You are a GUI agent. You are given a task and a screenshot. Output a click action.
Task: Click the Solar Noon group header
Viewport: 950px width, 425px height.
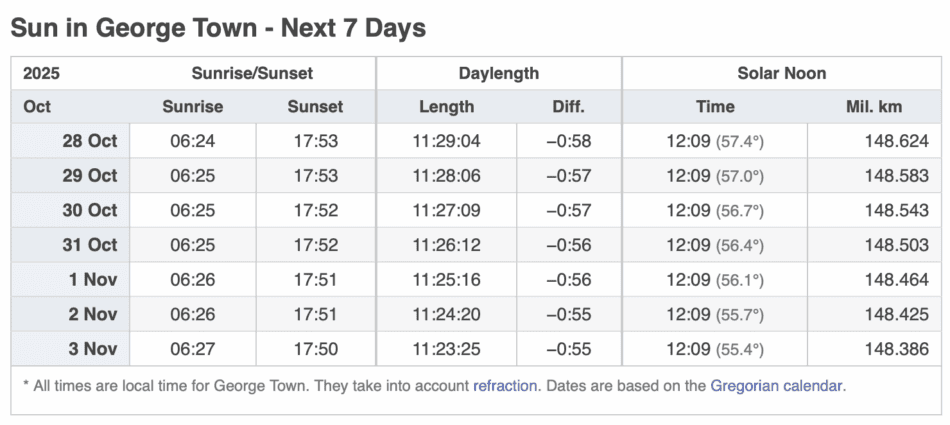coord(783,73)
